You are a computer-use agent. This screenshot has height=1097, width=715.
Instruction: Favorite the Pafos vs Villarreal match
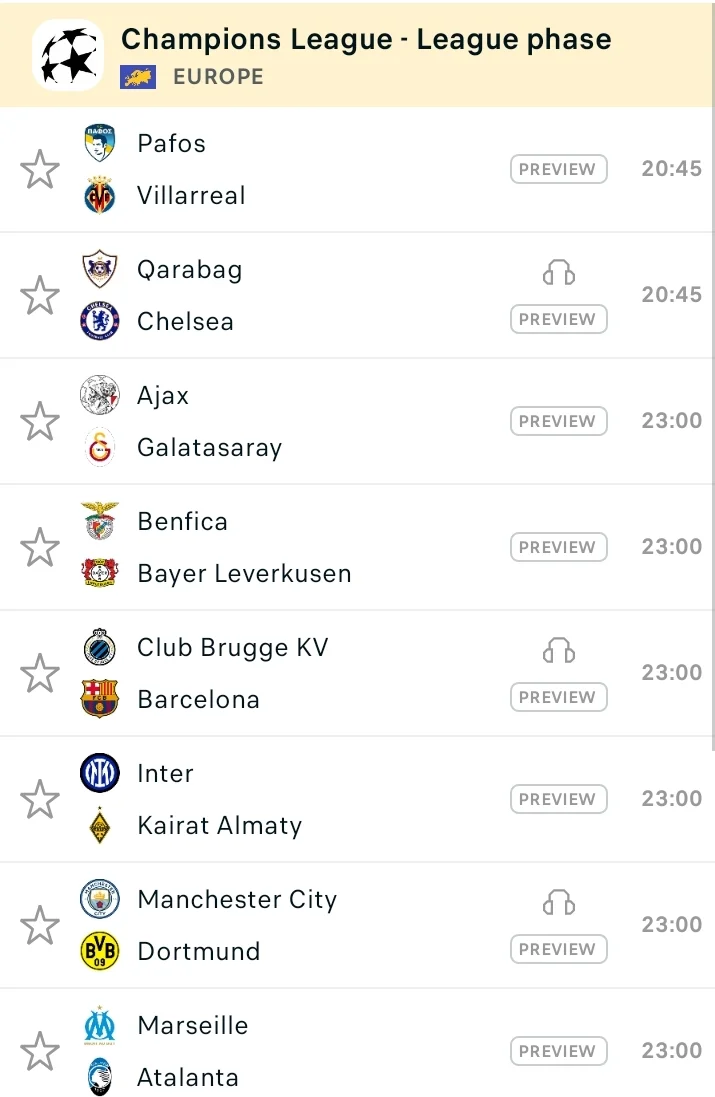[40, 169]
